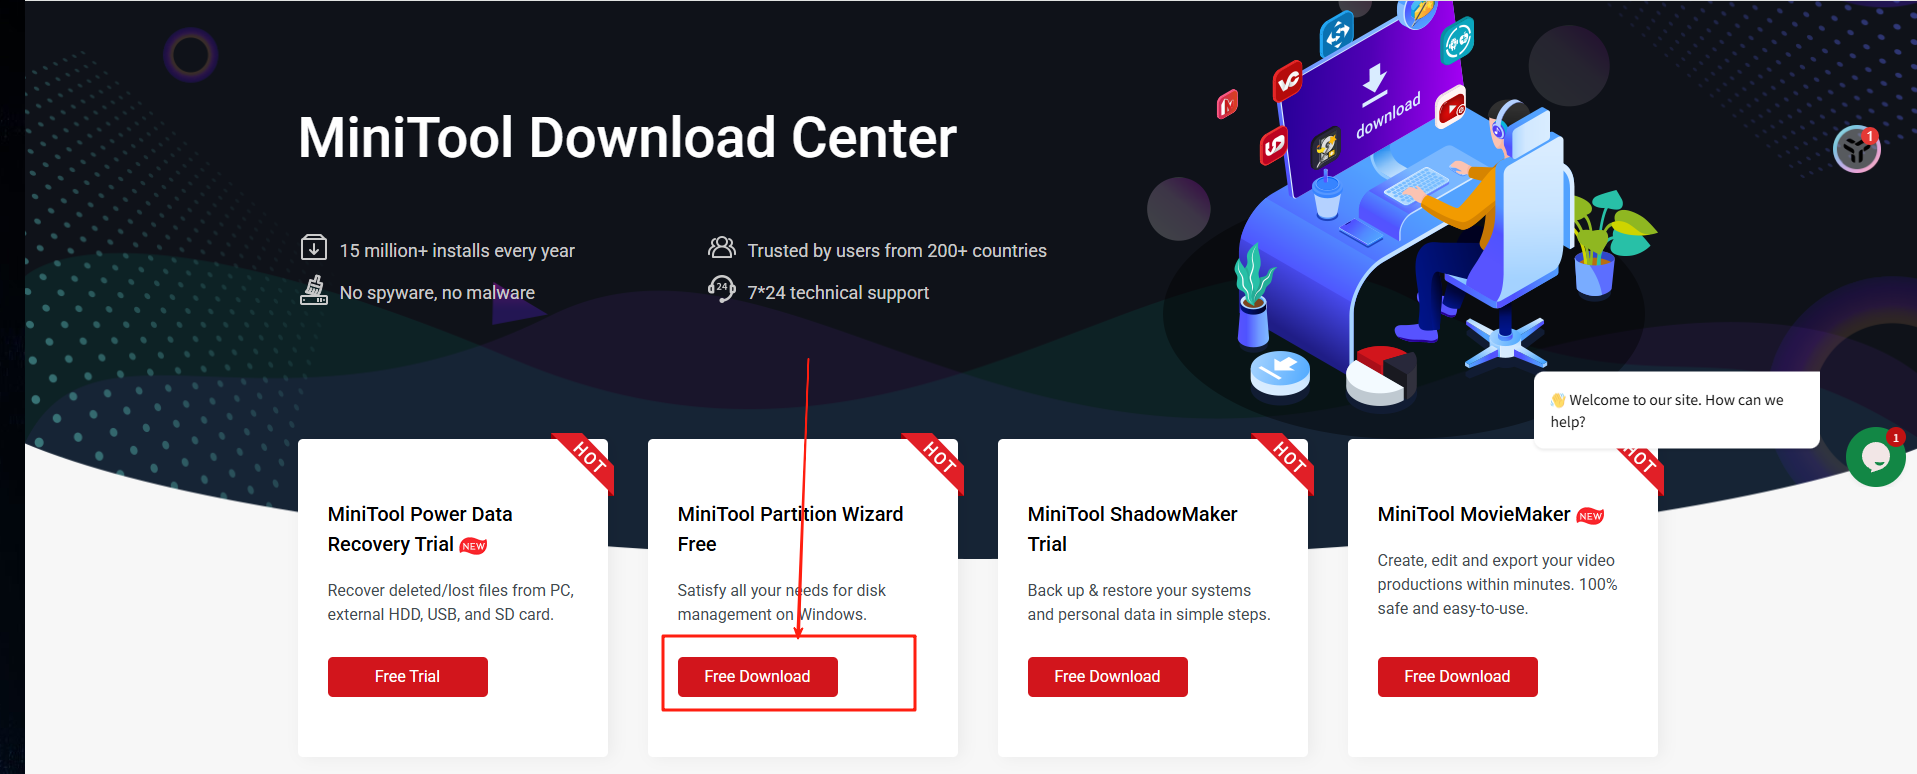Click the download-box icon beside 15 million+ installs
Screen dimensions: 1917x774
314,247
